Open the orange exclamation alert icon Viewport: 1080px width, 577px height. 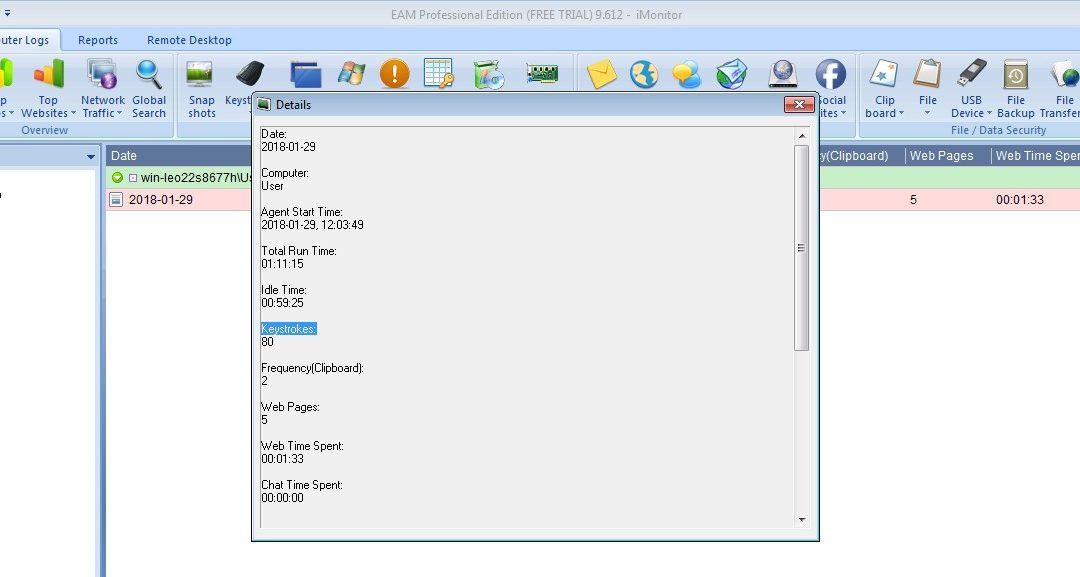coord(395,74)
